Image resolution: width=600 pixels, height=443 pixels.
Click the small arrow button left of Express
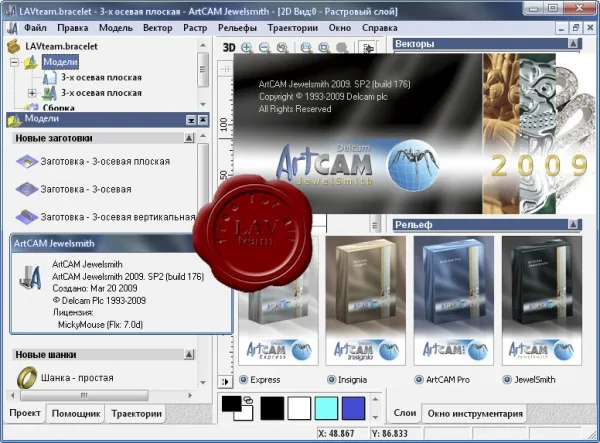225,381
